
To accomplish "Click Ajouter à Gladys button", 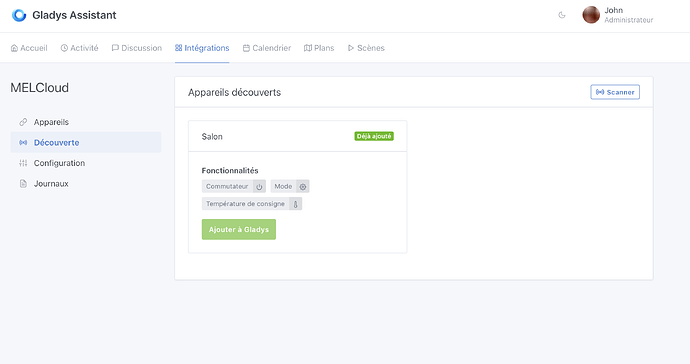I will coord(239,229).
